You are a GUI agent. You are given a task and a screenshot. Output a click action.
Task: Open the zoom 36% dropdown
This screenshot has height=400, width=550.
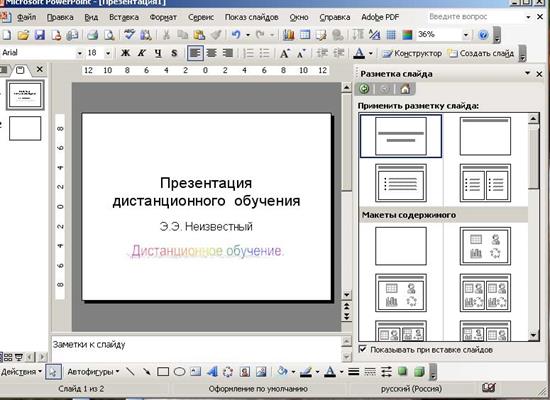[466, 35]
